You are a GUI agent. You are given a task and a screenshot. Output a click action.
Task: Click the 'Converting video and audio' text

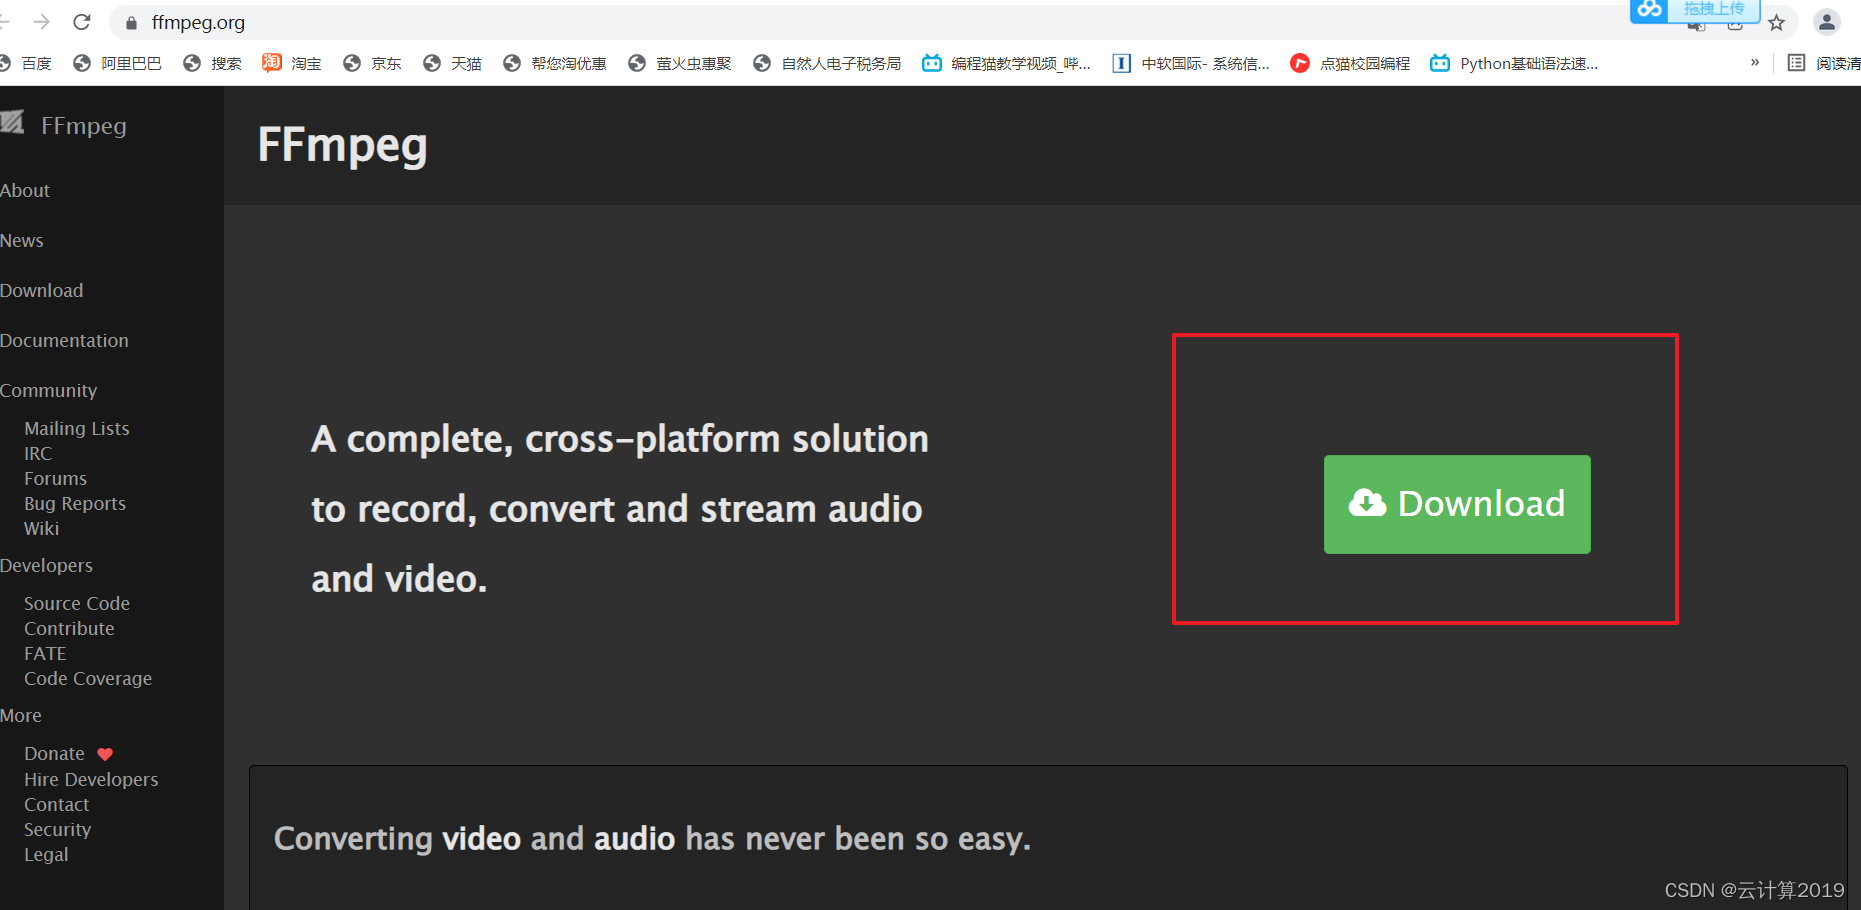pos(652,838)
